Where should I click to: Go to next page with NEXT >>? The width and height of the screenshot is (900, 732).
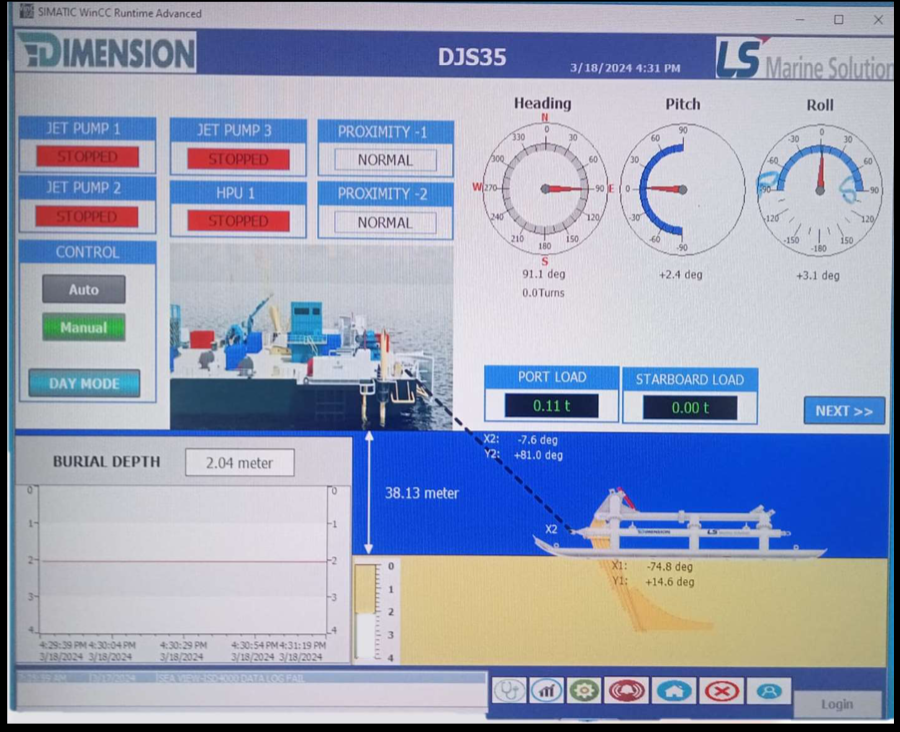[x=844, y=411]
